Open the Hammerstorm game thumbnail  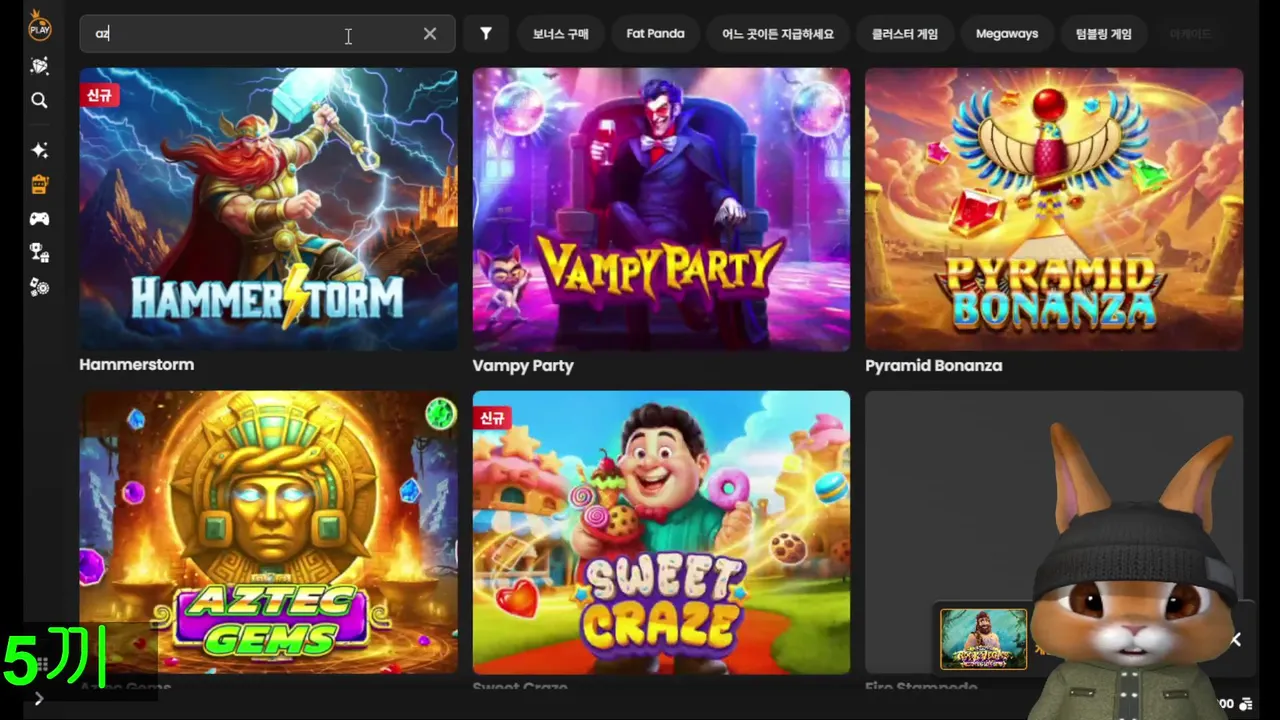pos(268,209)
